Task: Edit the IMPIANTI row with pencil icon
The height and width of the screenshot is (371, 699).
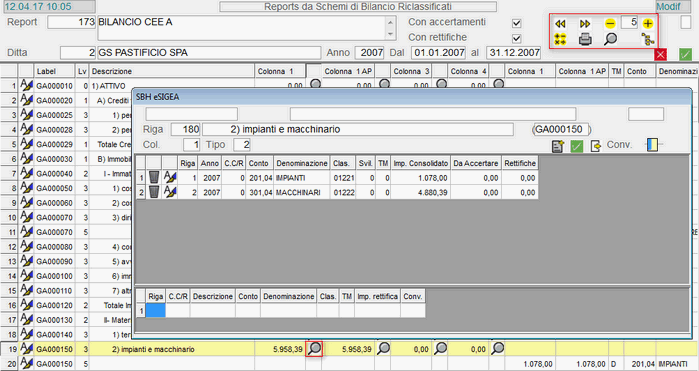Action: click(x=170, y=177)
